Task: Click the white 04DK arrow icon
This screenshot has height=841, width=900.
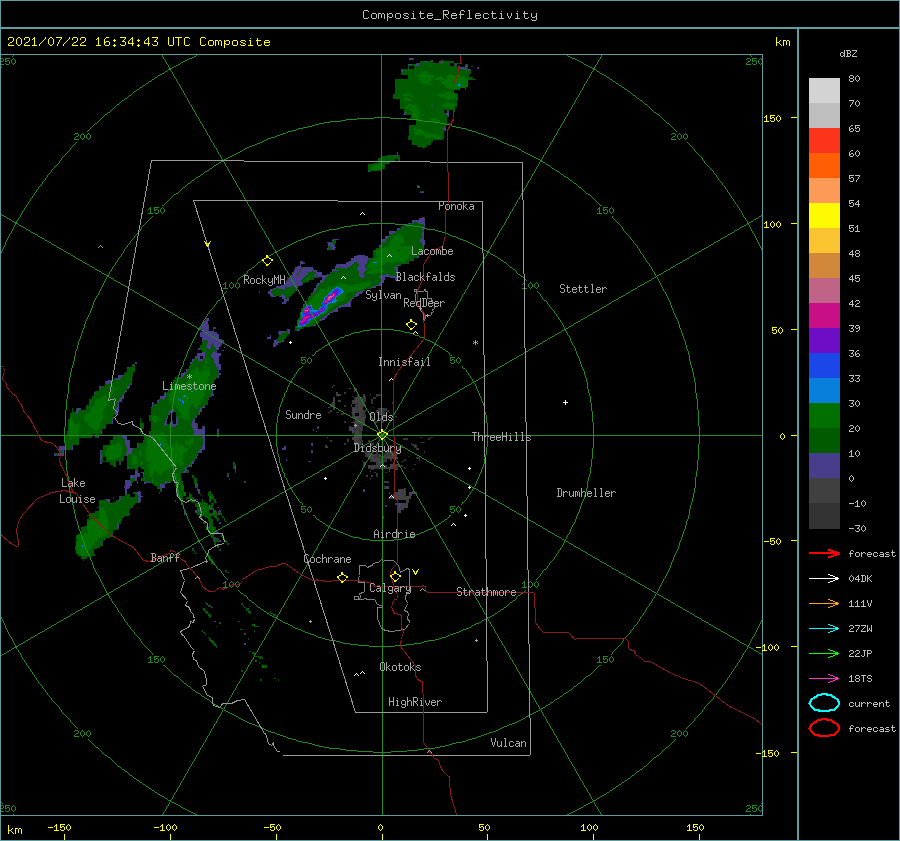Action: [824, 579]
